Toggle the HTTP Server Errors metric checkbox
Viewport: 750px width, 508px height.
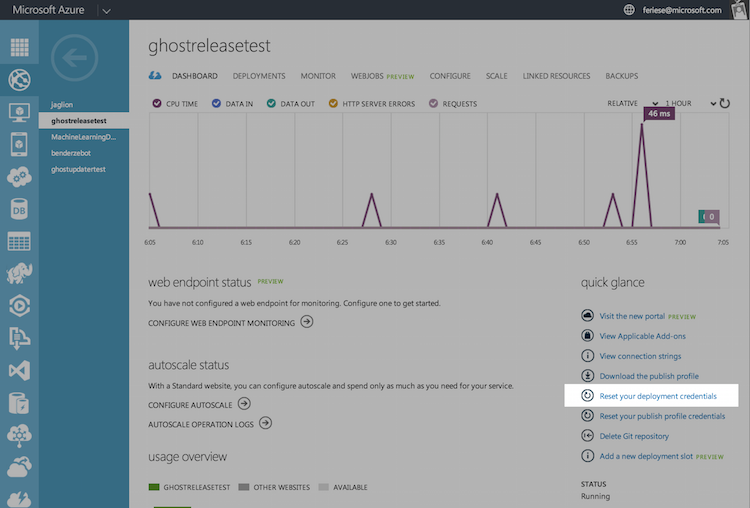333,103
